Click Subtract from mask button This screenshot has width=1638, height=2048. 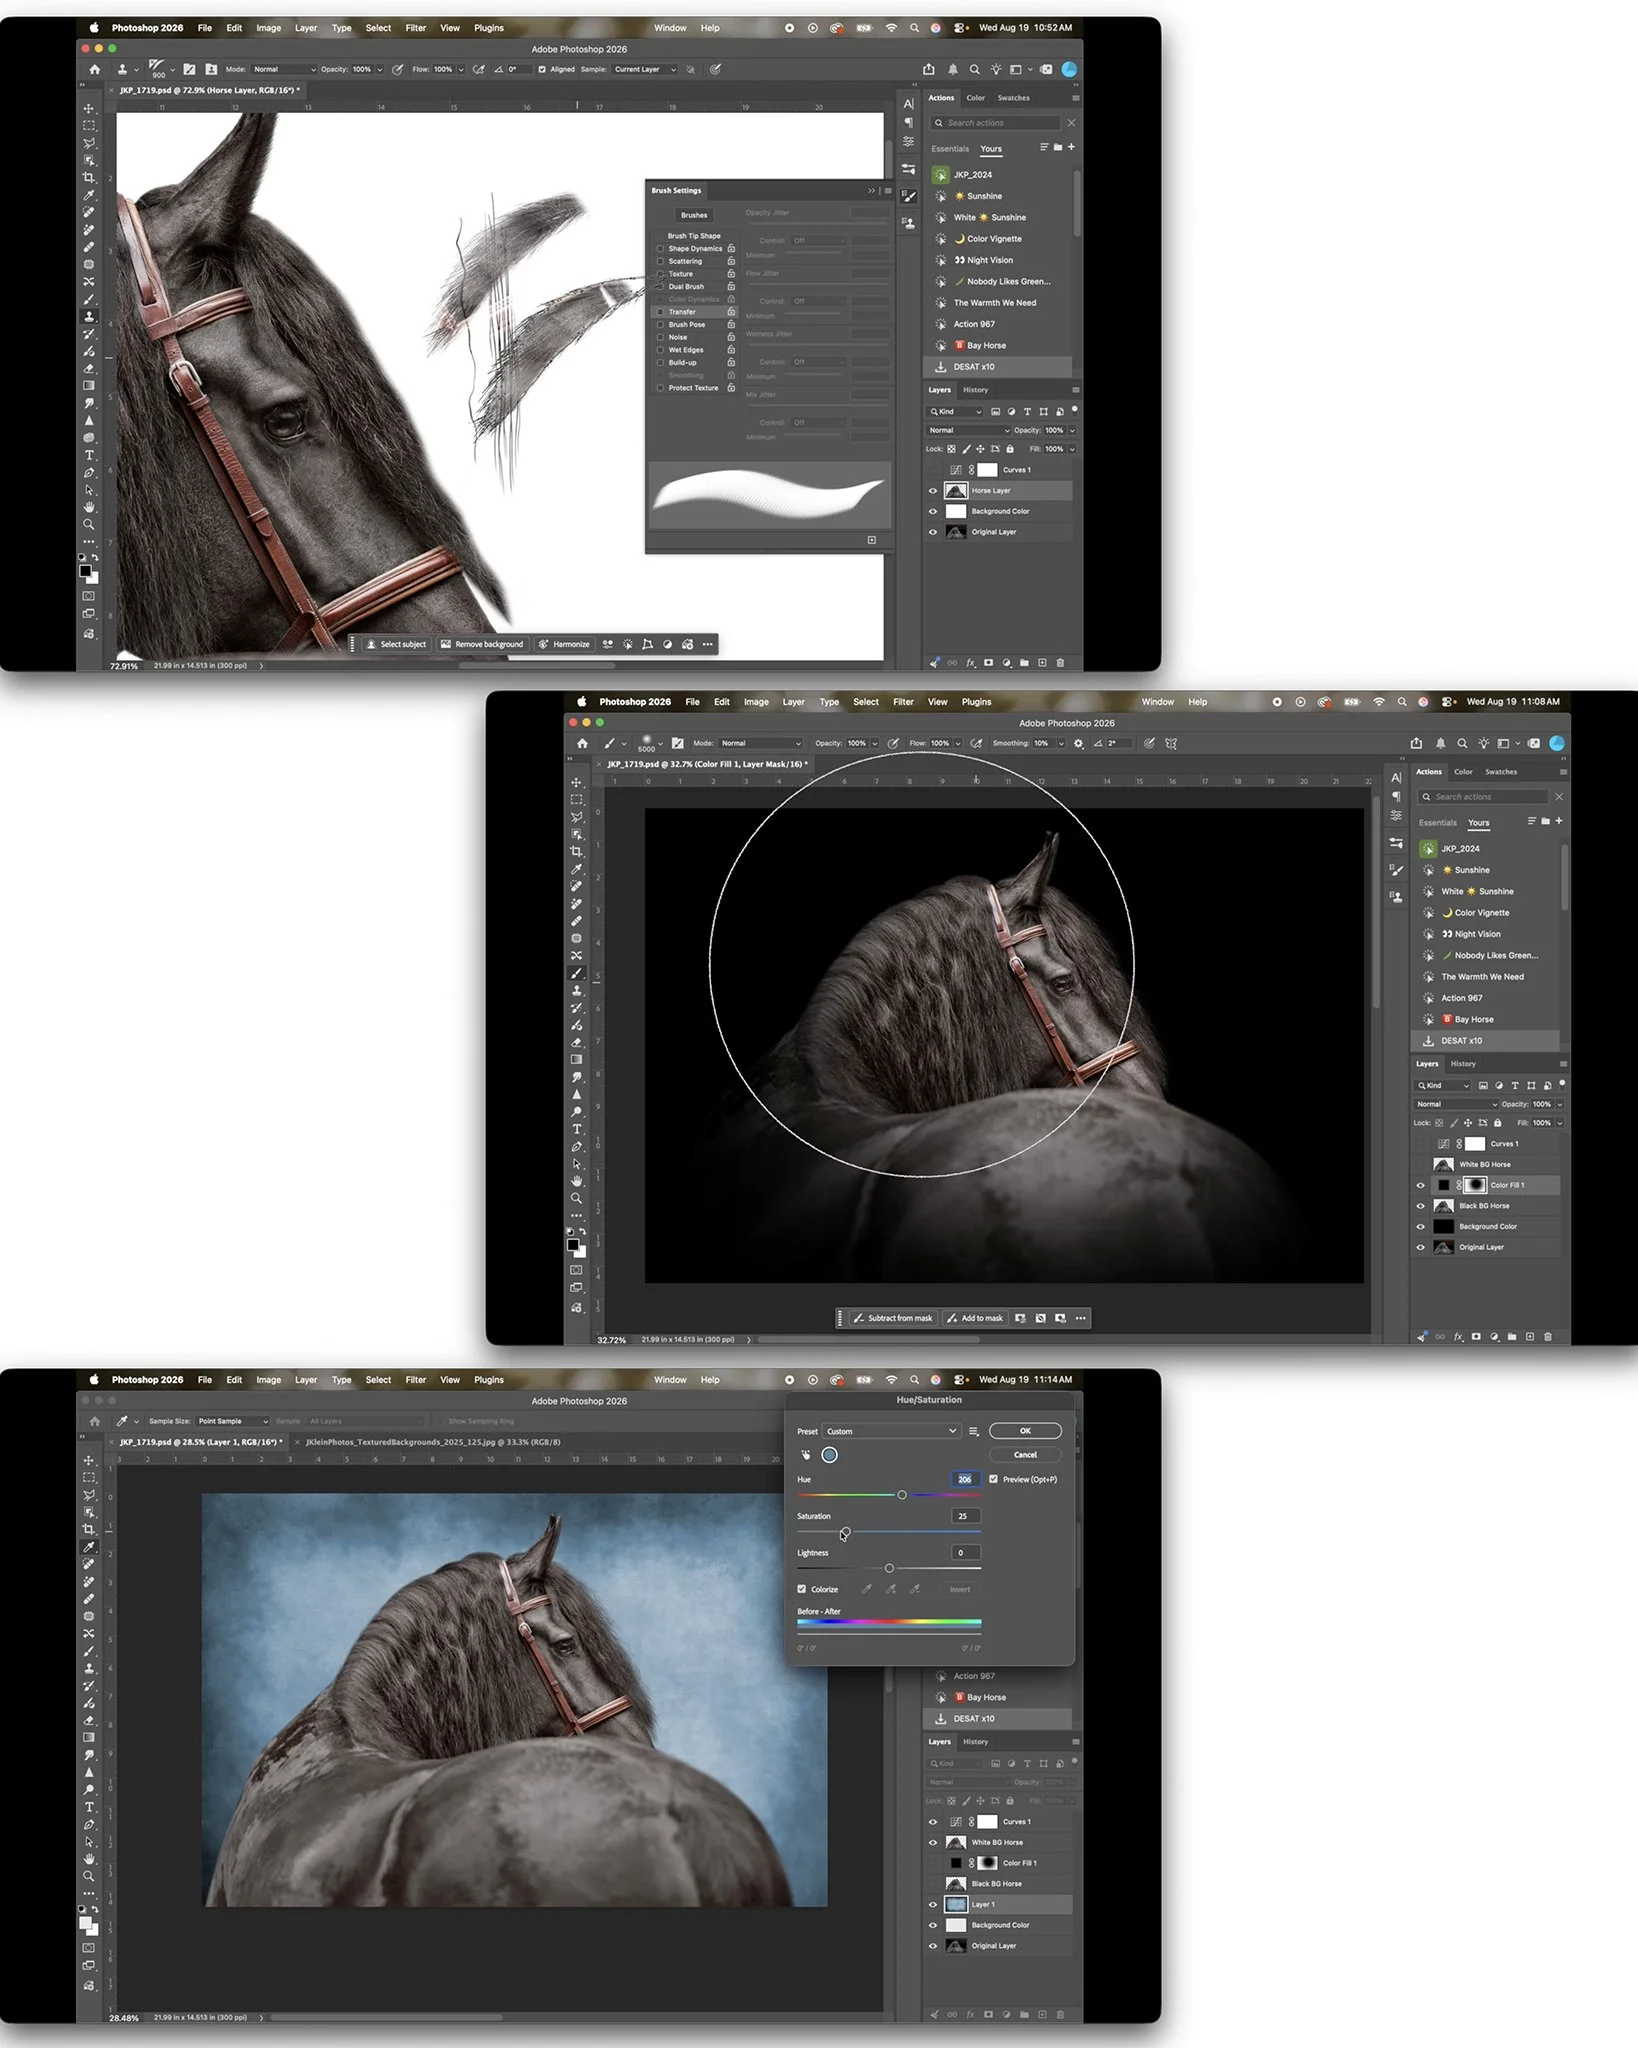tap(892, 1318)
